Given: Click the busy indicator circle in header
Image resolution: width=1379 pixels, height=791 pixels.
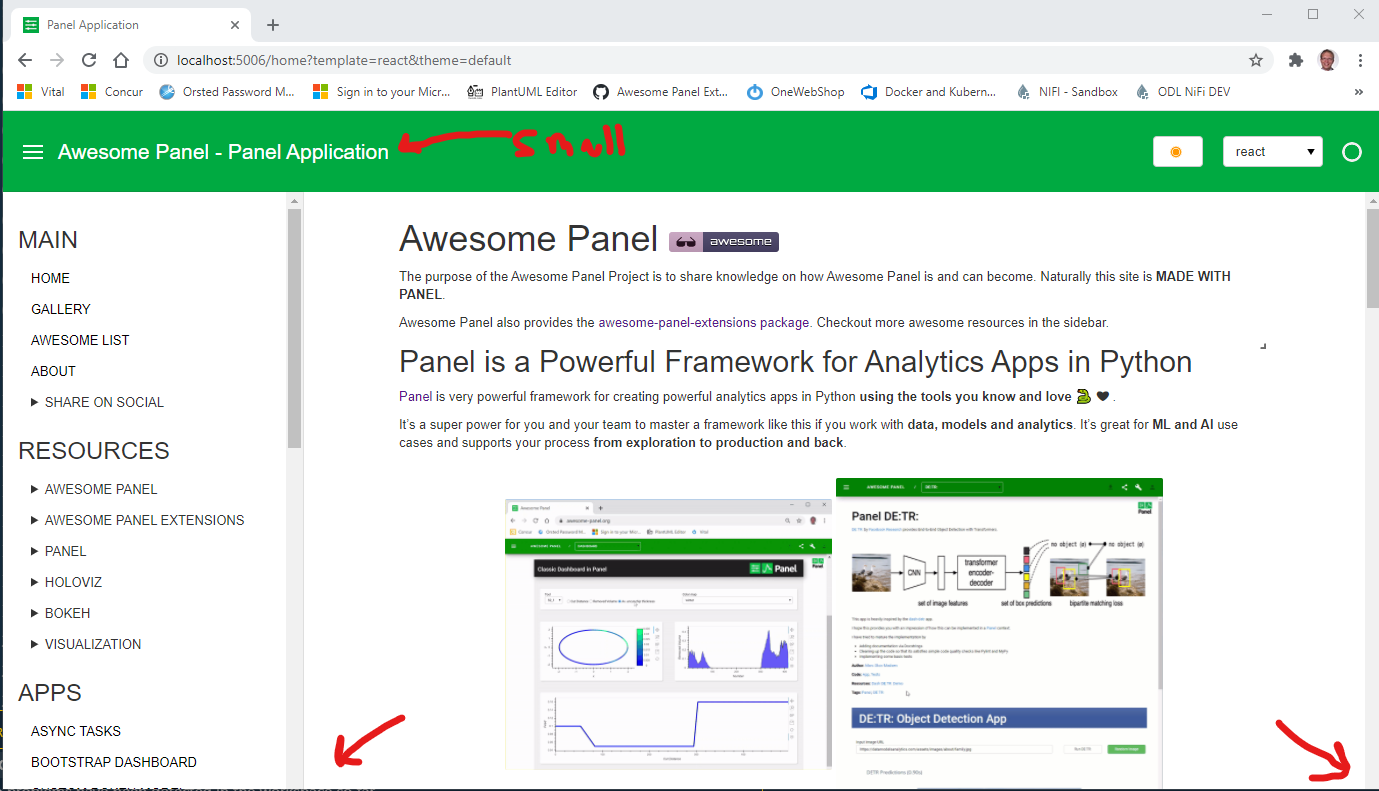Looking at the screenshot, I should tap(1352, 152).
